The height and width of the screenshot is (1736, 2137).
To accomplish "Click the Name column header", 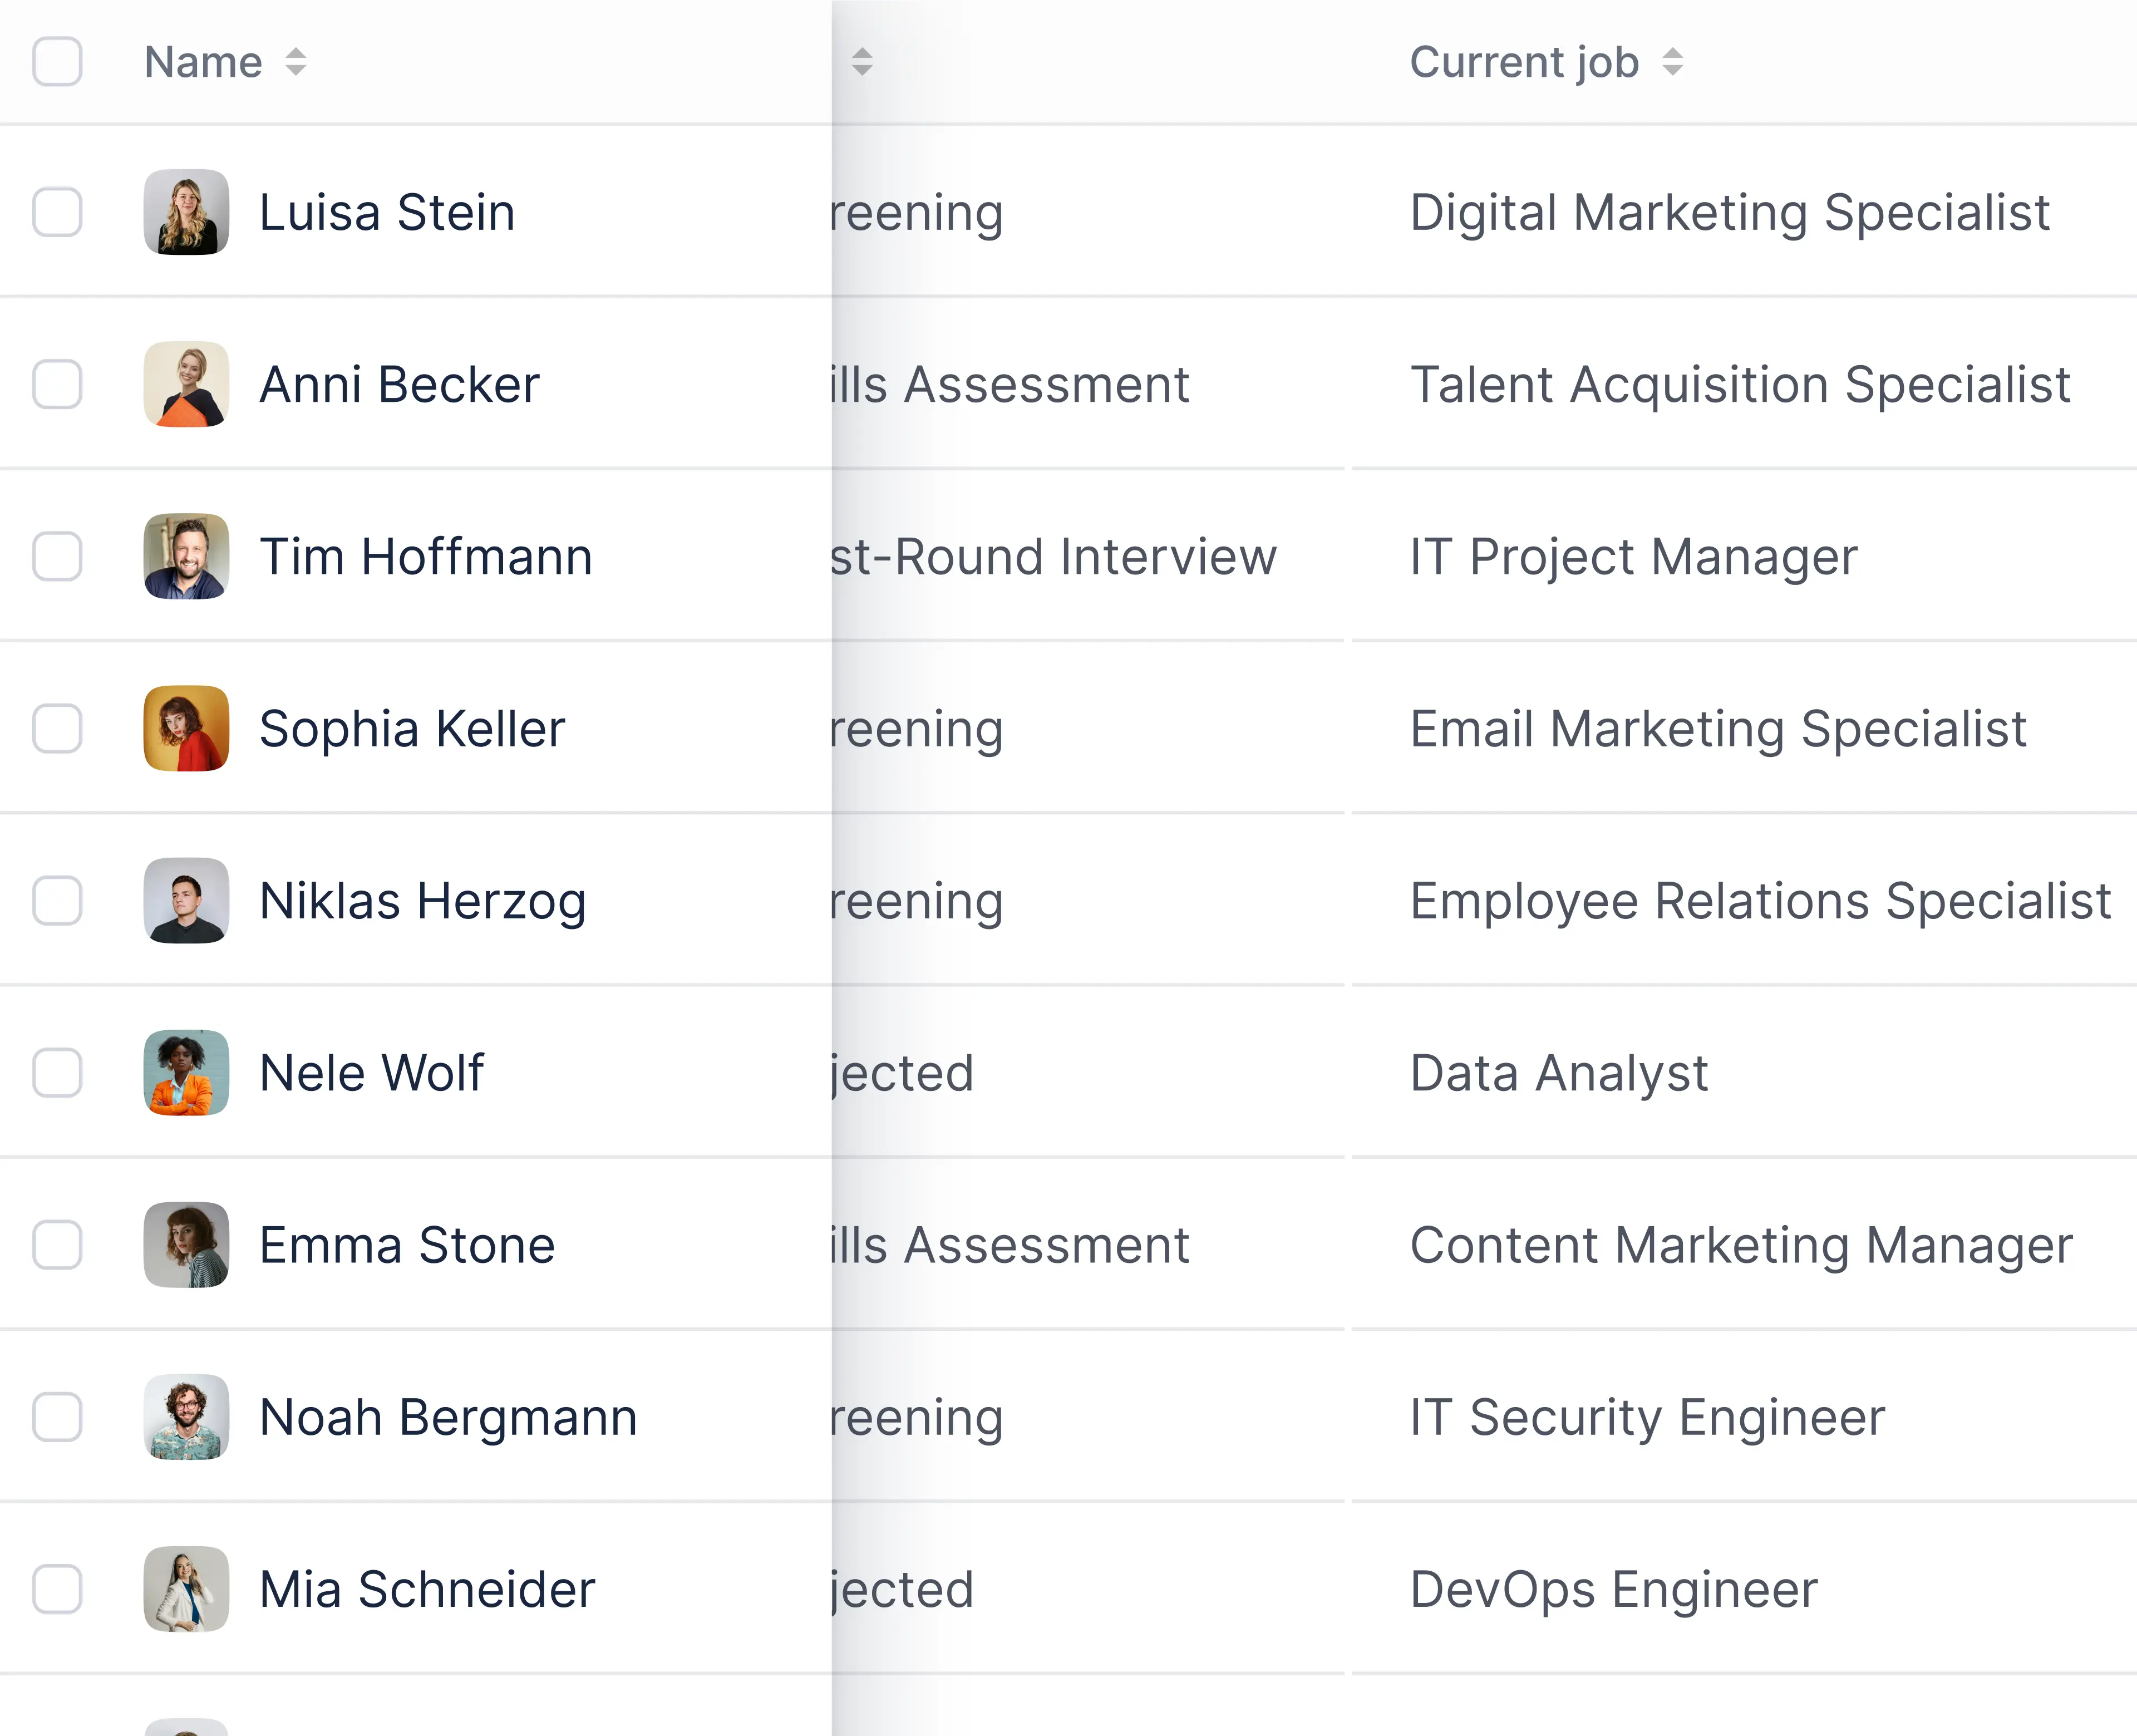I will pyautogui.click(x=203, y=62).
